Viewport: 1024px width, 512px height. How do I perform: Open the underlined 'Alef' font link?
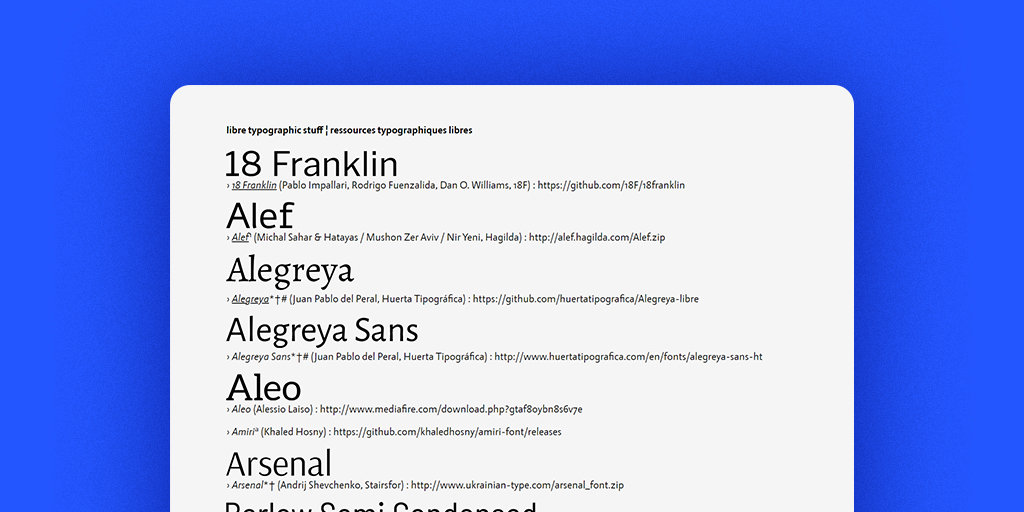(240, 238)
